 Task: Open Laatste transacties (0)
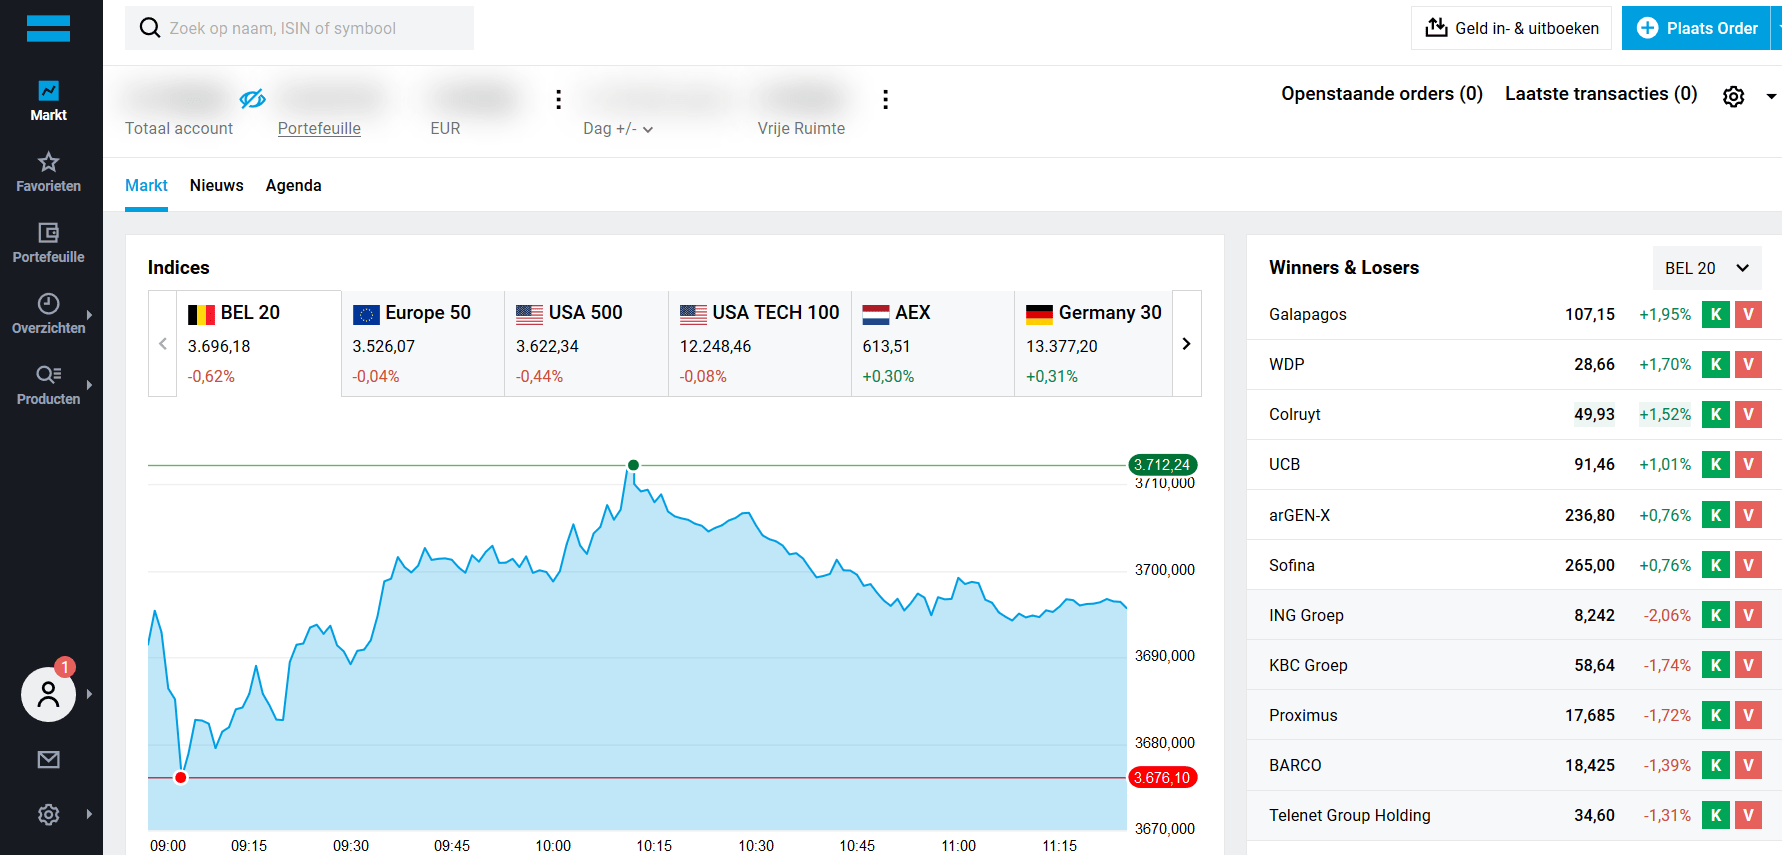[x=1601, y=94]
